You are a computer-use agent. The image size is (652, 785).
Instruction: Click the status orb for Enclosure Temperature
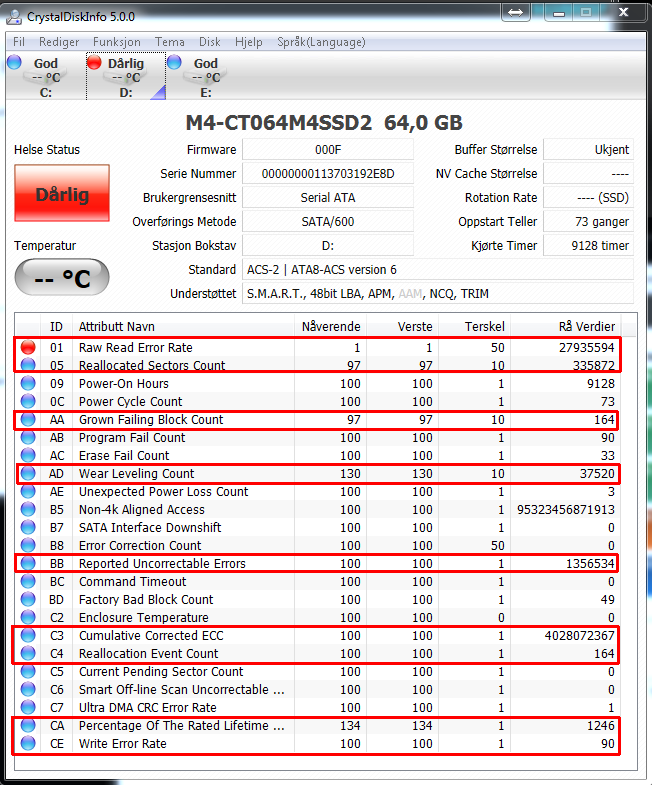tap(28, 617)
